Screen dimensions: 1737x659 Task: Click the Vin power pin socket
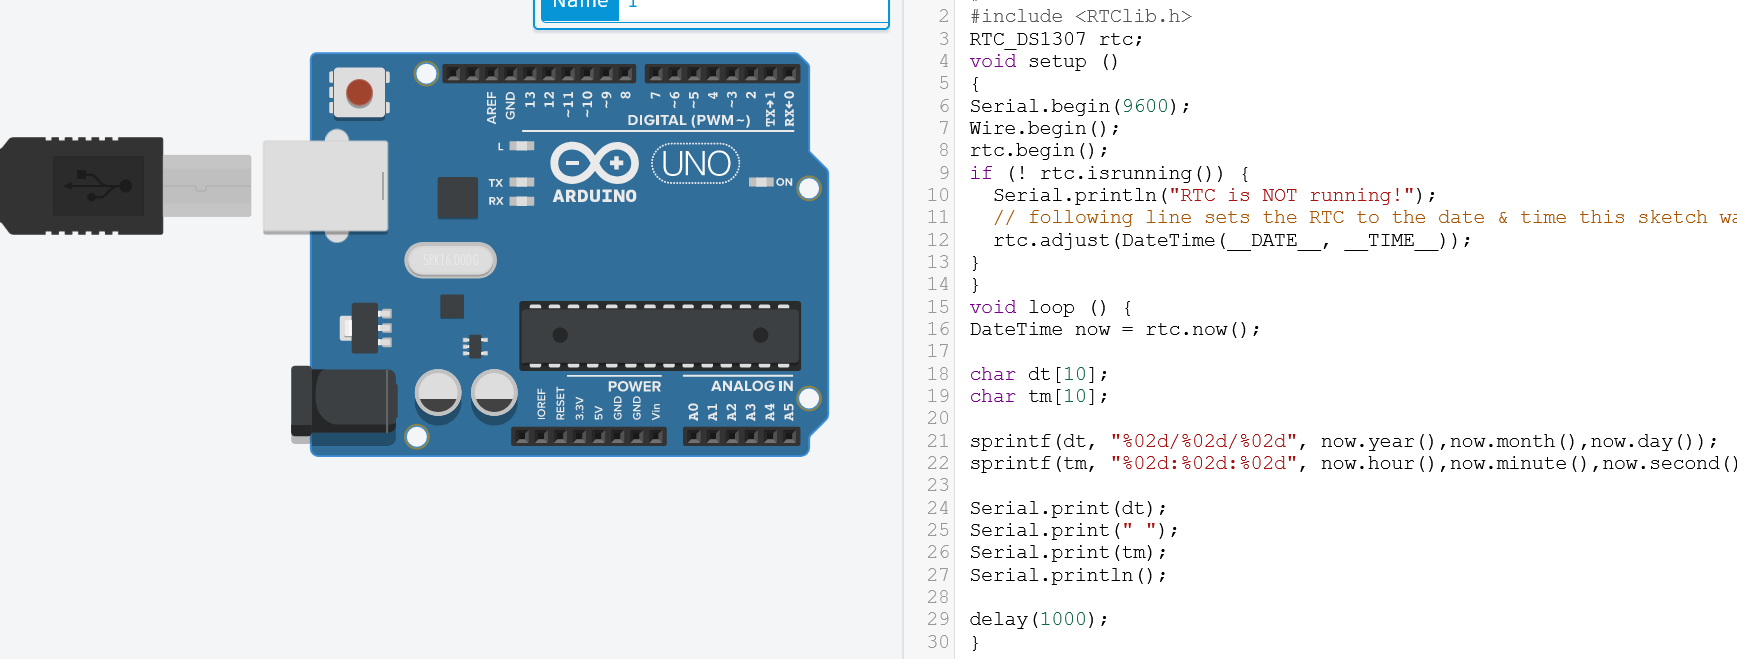point(655,437)
